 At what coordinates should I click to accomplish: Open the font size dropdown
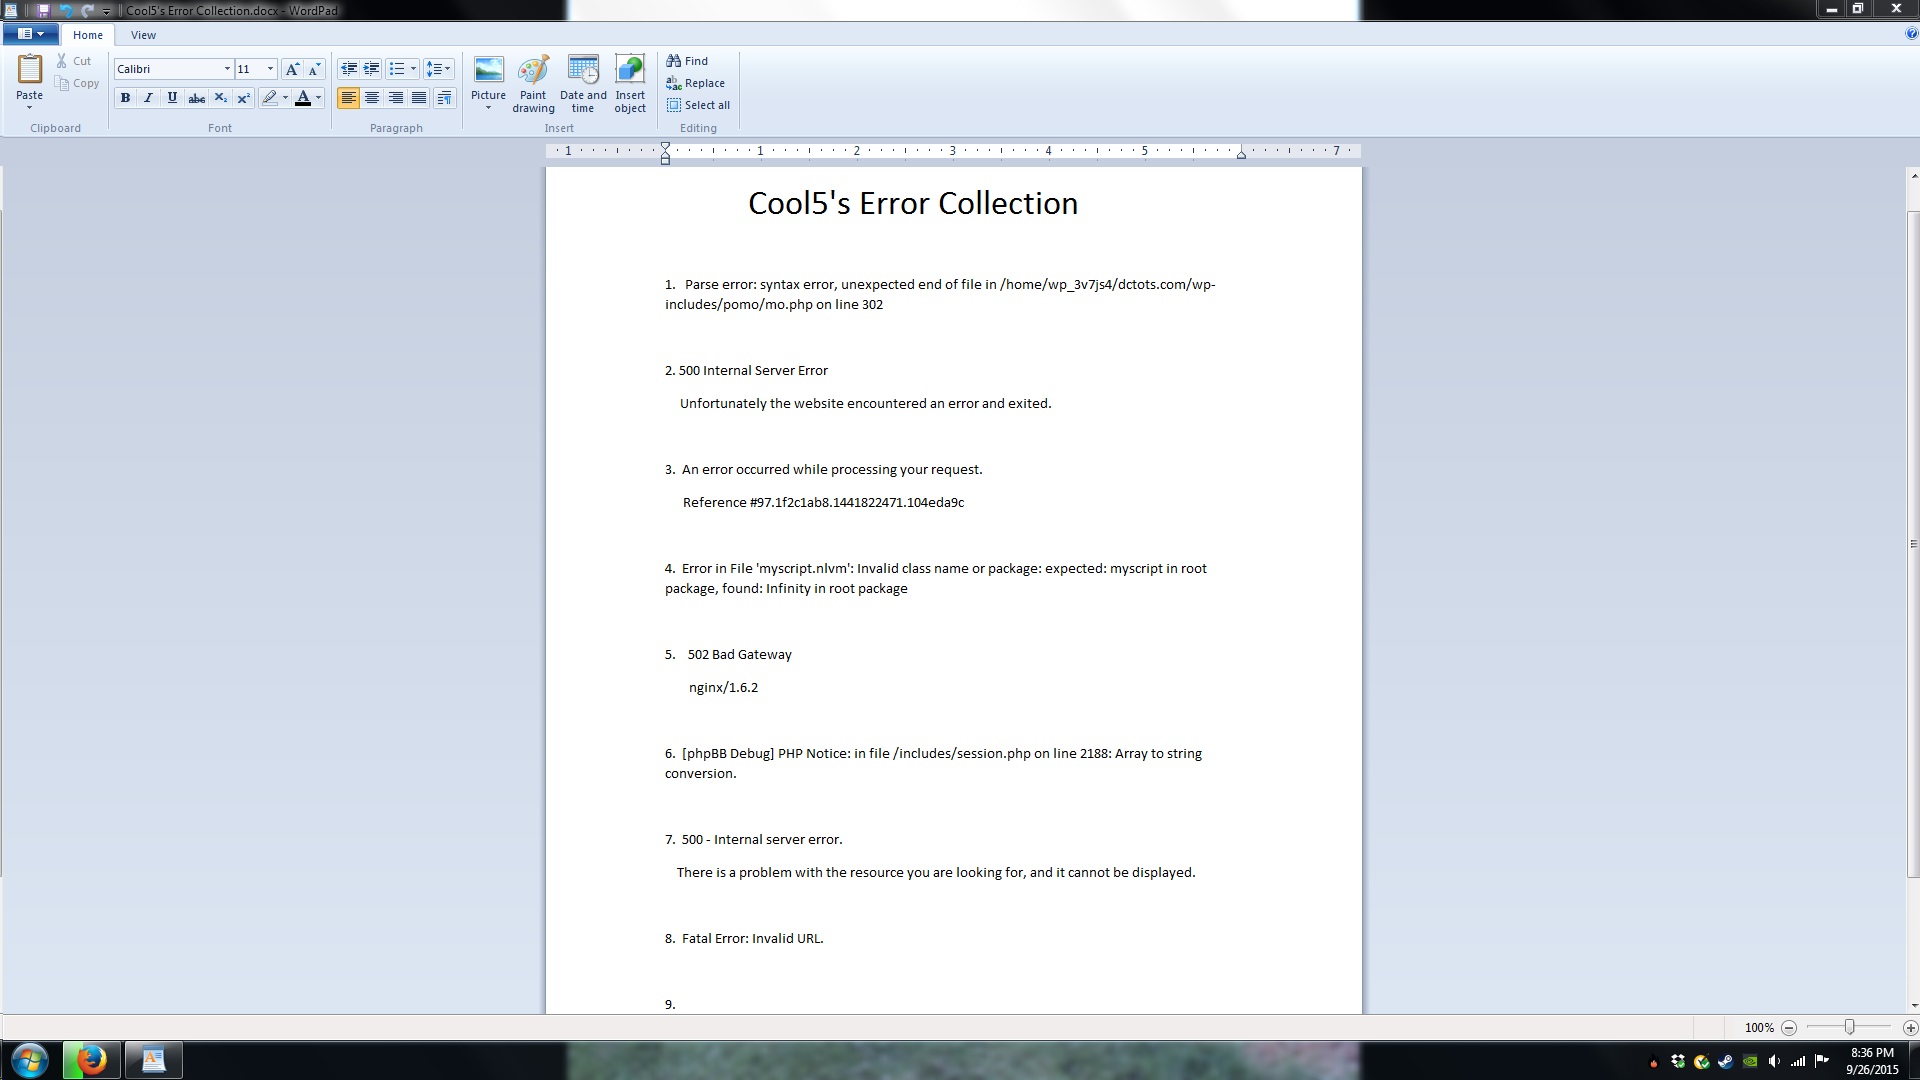click(270, 69)
